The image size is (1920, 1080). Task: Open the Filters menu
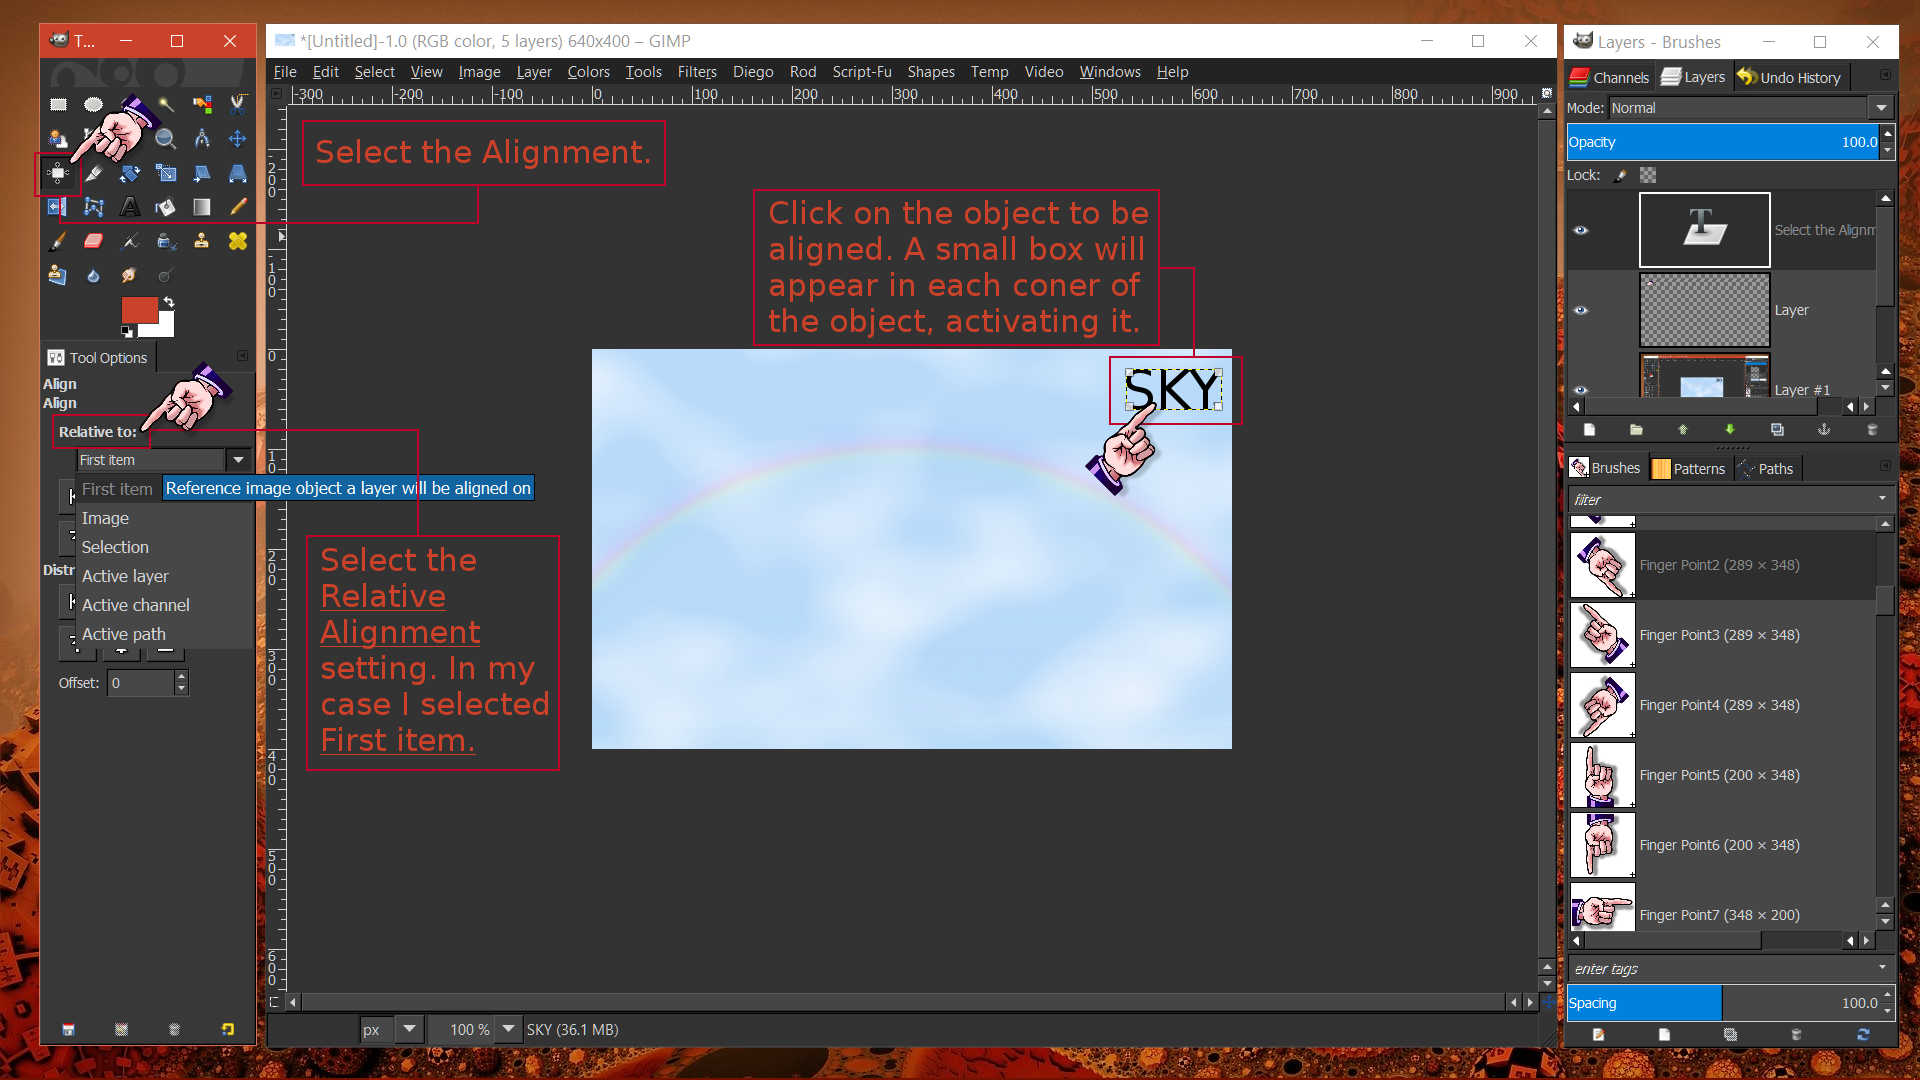click(x=696, y=71)
